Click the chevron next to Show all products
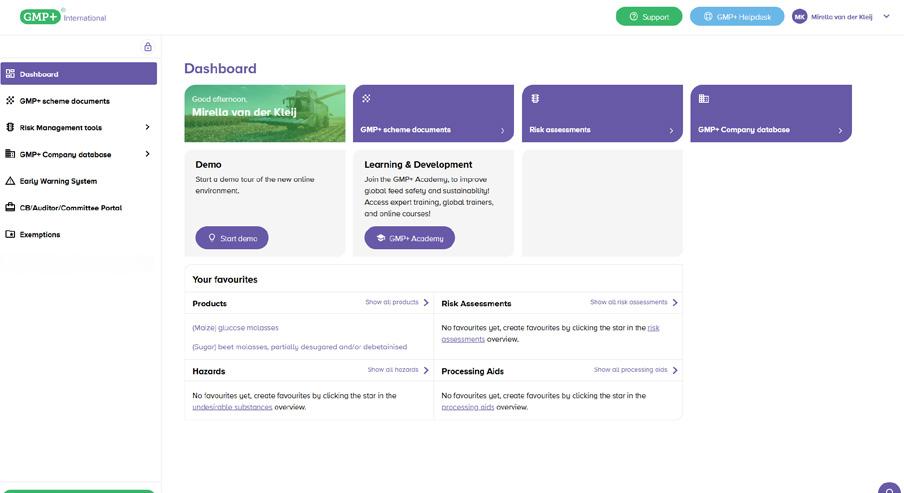Image resolution: width=904 pixels, height=493 pixels. pos(426,302)
